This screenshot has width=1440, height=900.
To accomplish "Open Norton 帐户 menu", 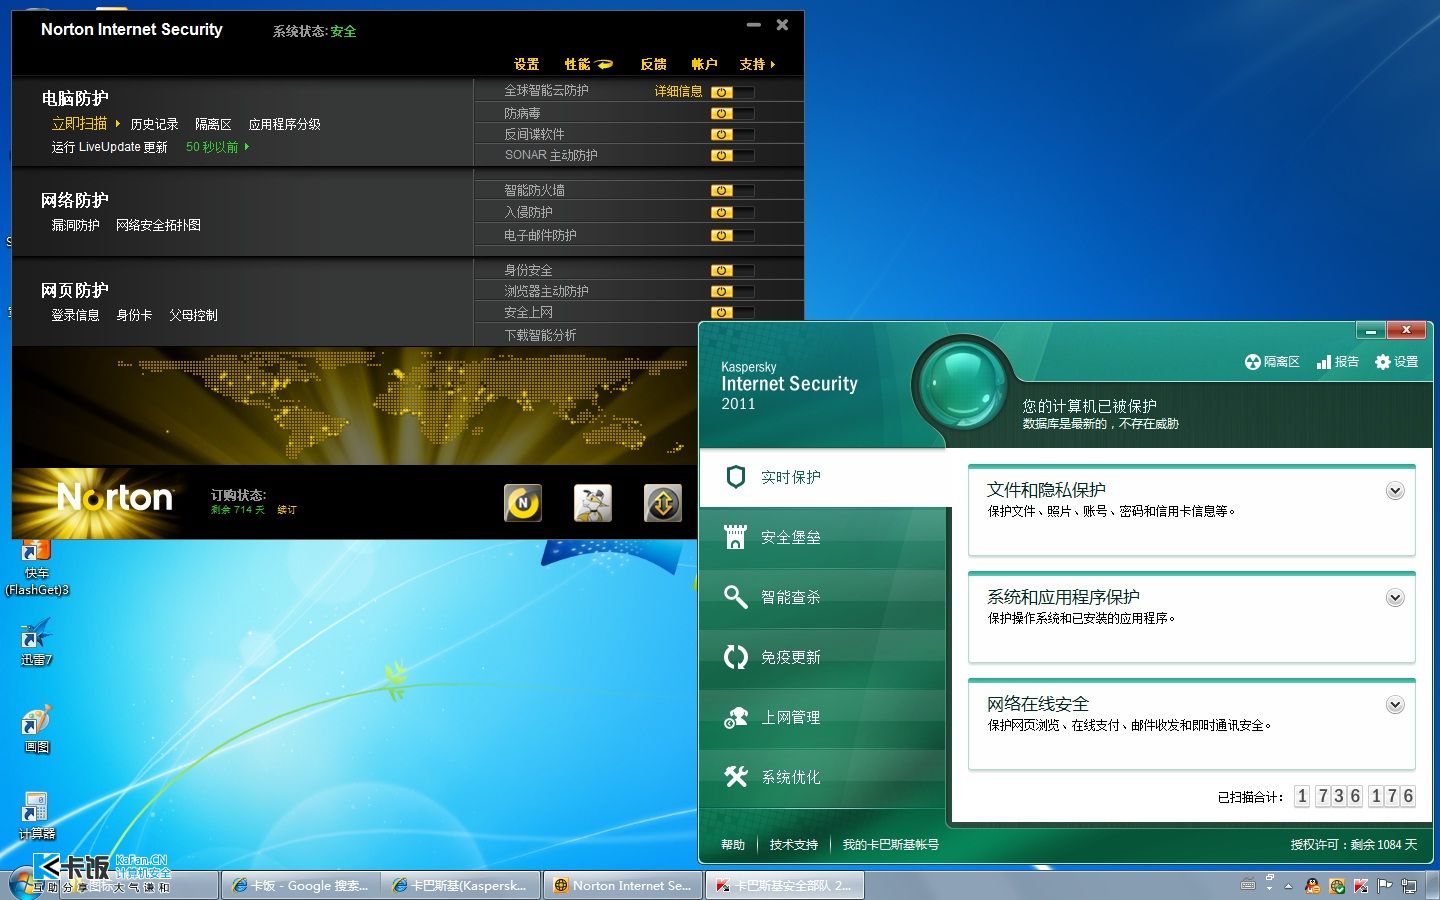I will tap(705, 64).
